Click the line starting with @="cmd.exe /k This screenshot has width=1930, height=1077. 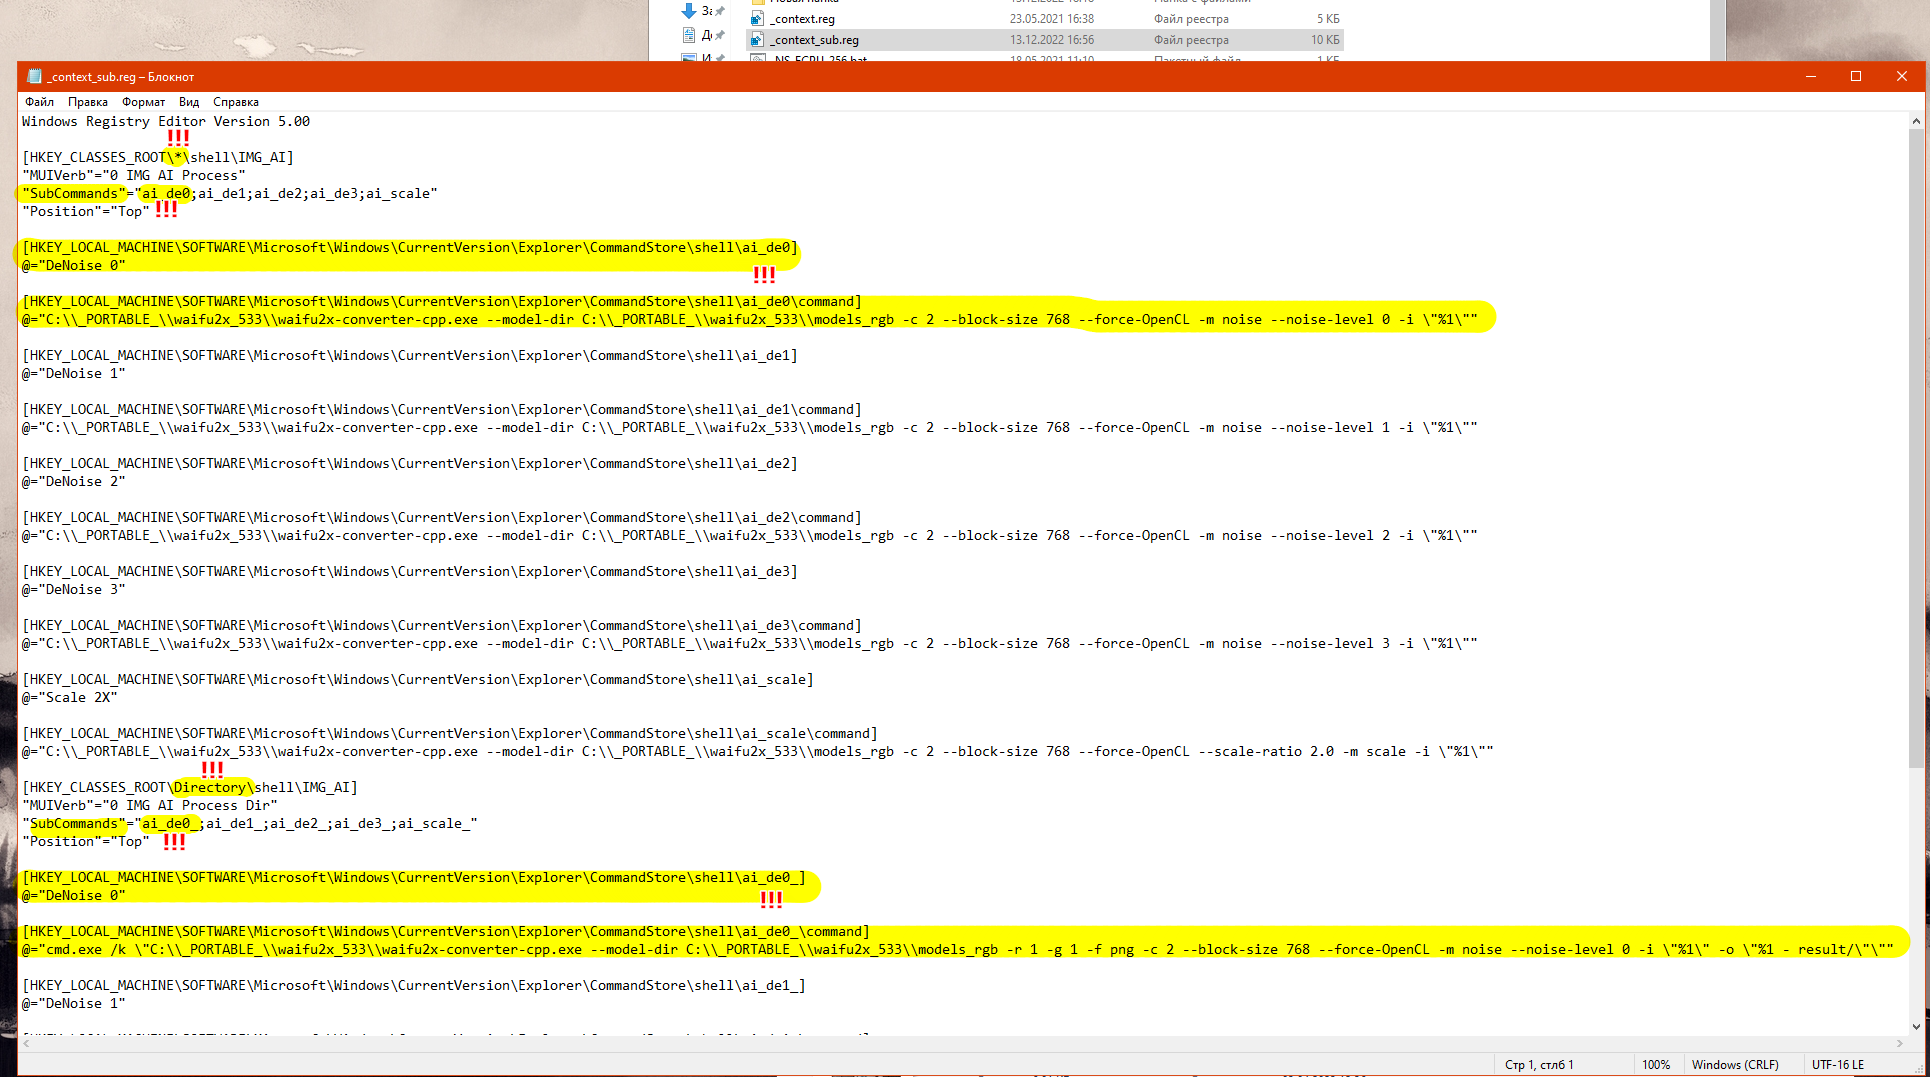958,950
